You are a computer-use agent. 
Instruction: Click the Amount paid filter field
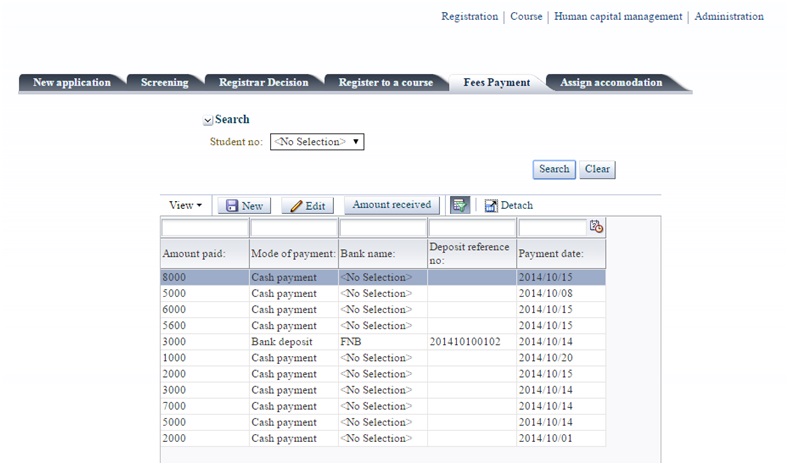coord(204,228)
